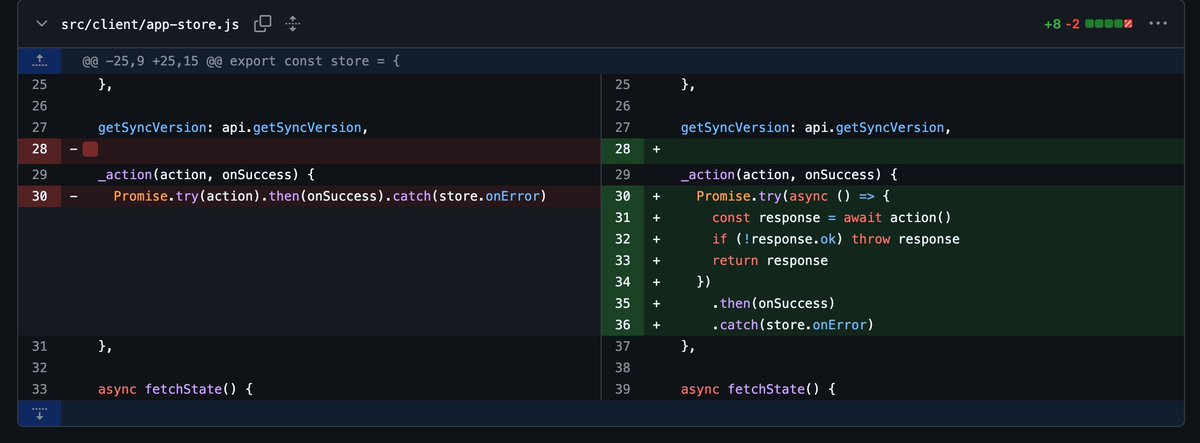Select left line number 31
Image resolution: width=1200 pixels, height=443 pixels.
40,346
